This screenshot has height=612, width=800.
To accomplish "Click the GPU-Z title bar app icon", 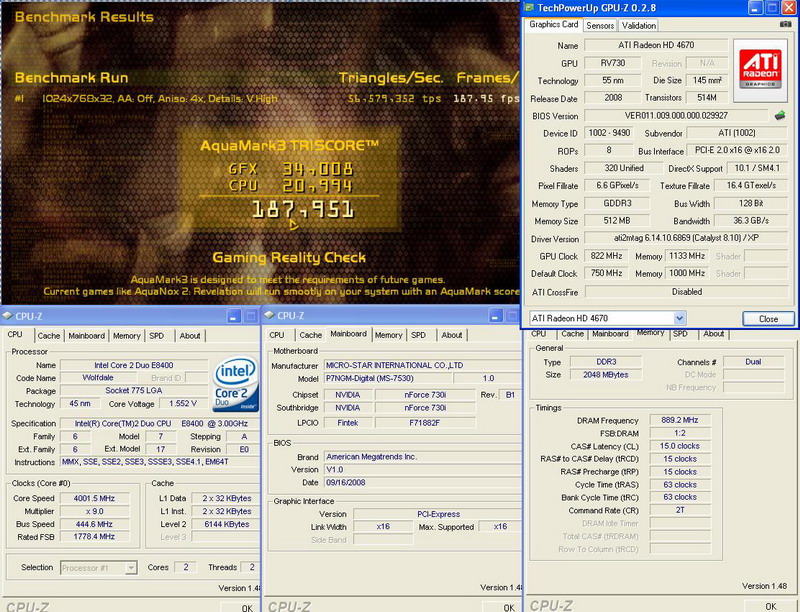I will tap(530, 8).
